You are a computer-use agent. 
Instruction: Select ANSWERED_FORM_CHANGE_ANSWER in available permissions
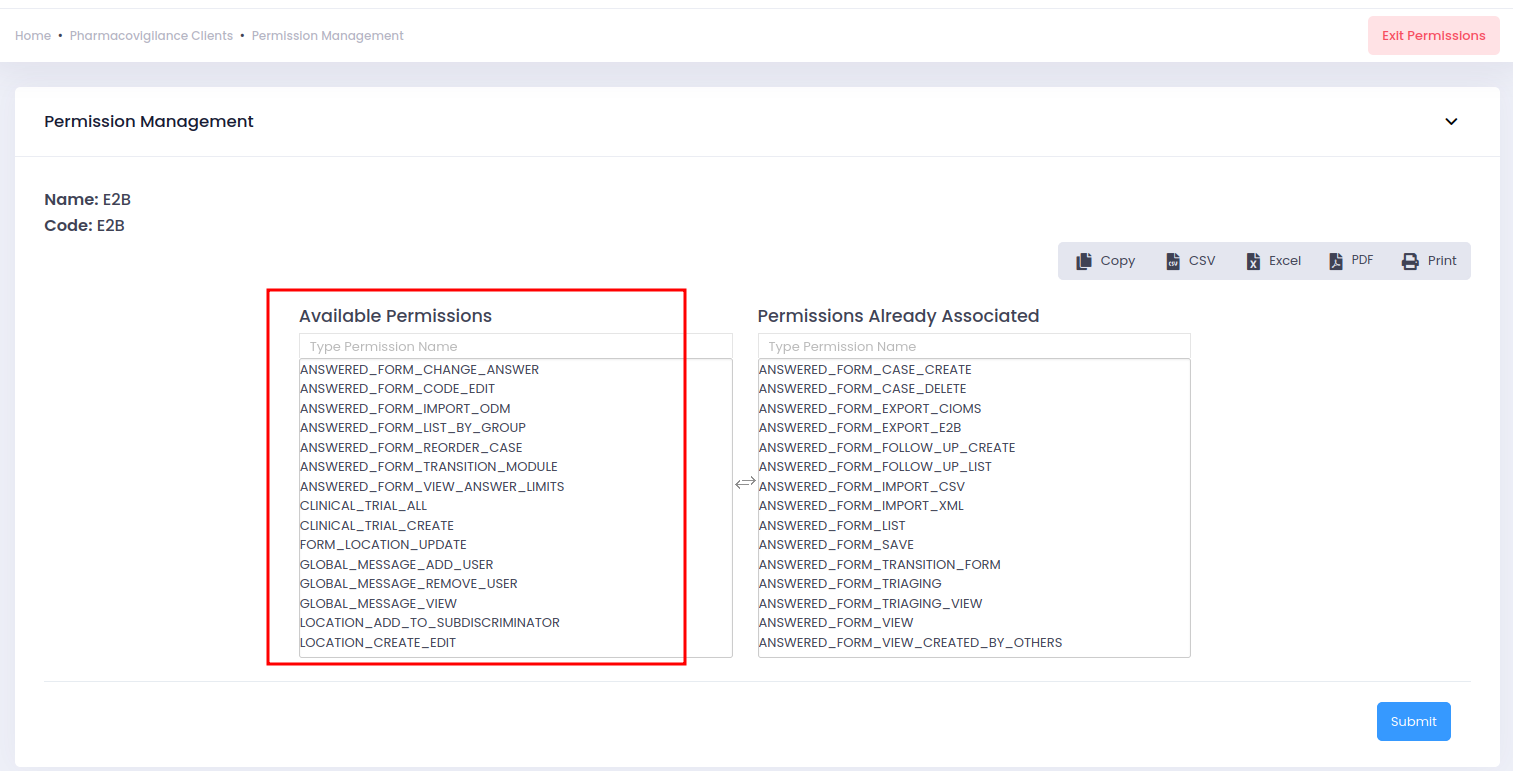coord(419,370)
